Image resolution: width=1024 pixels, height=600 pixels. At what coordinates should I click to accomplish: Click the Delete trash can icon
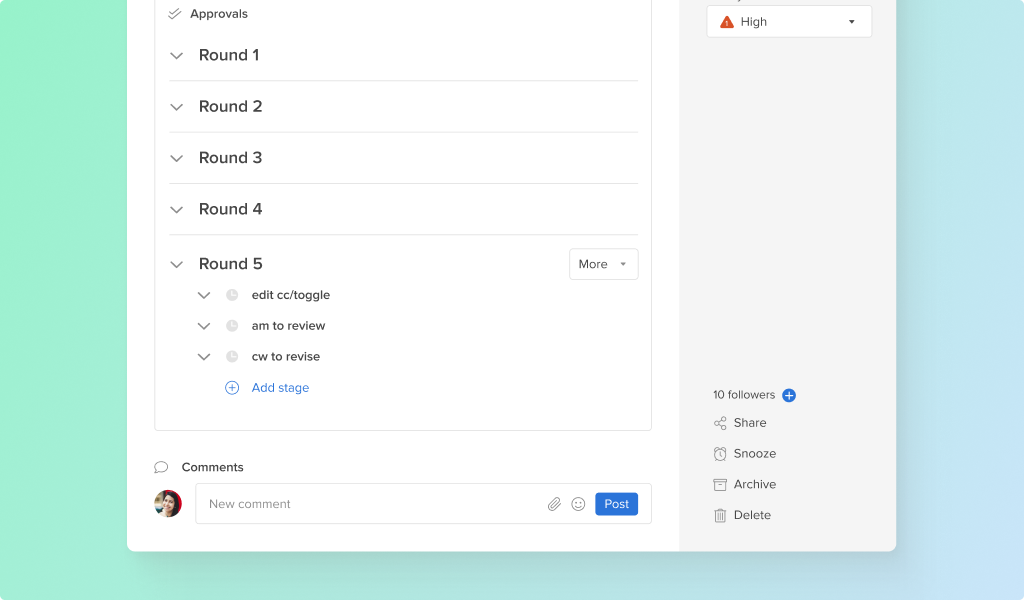tap(720, 516)
